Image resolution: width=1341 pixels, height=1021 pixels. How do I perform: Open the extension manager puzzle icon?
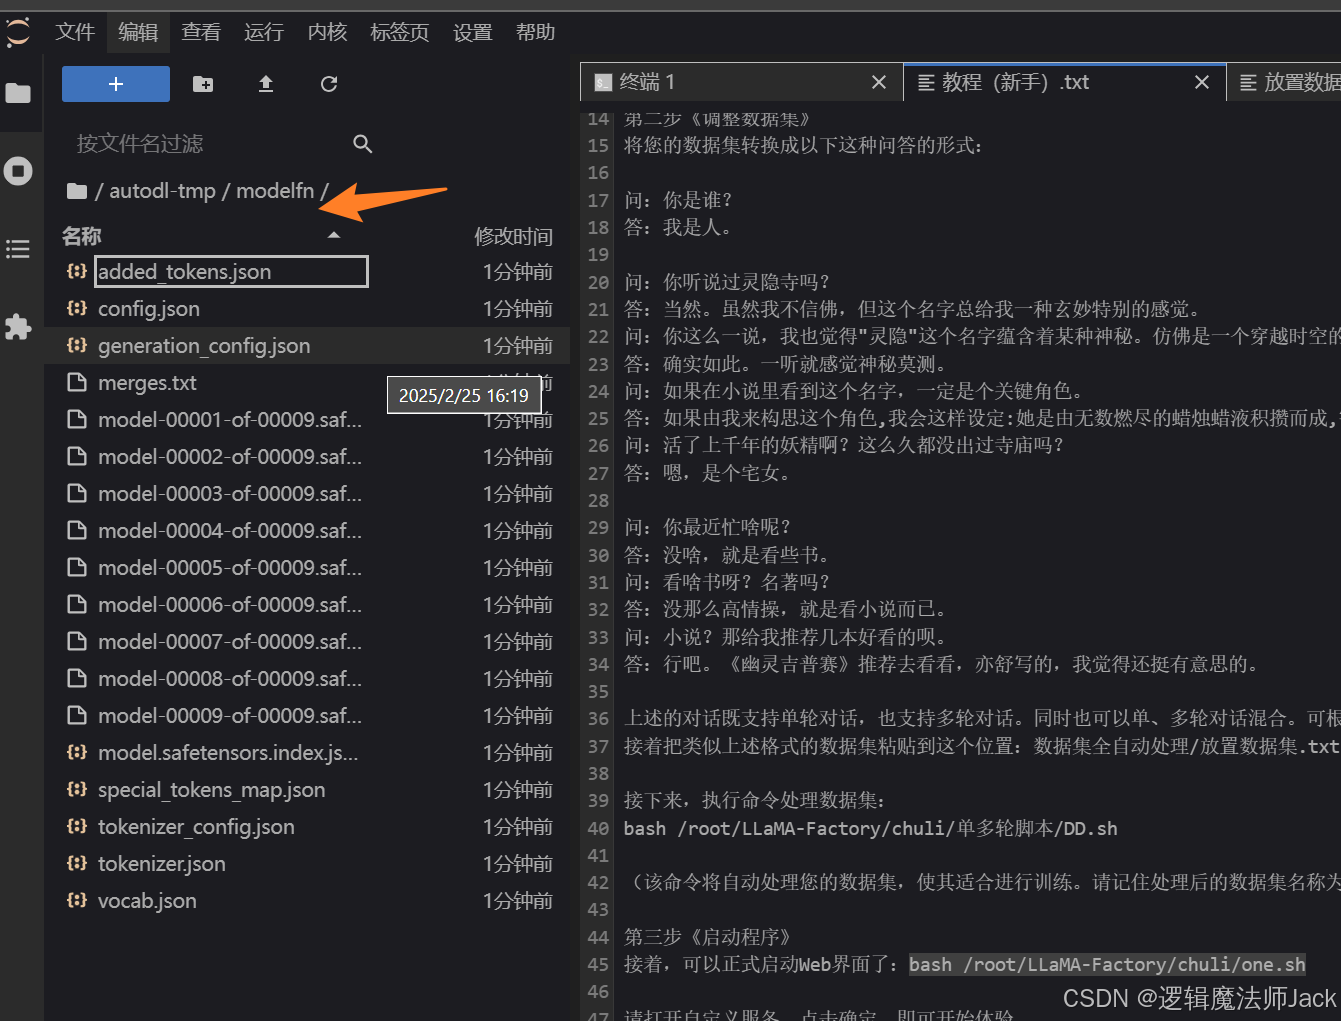coord(18,327)
